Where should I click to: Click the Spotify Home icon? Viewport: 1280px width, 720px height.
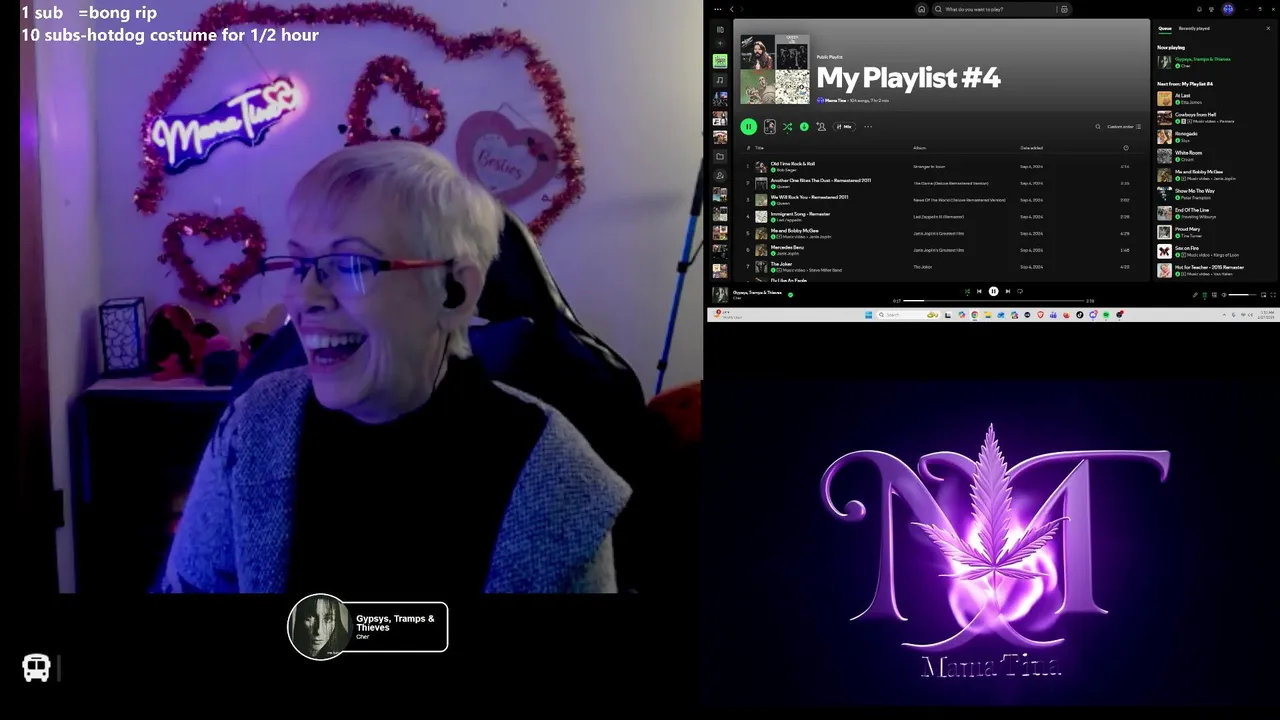[922, 9]
